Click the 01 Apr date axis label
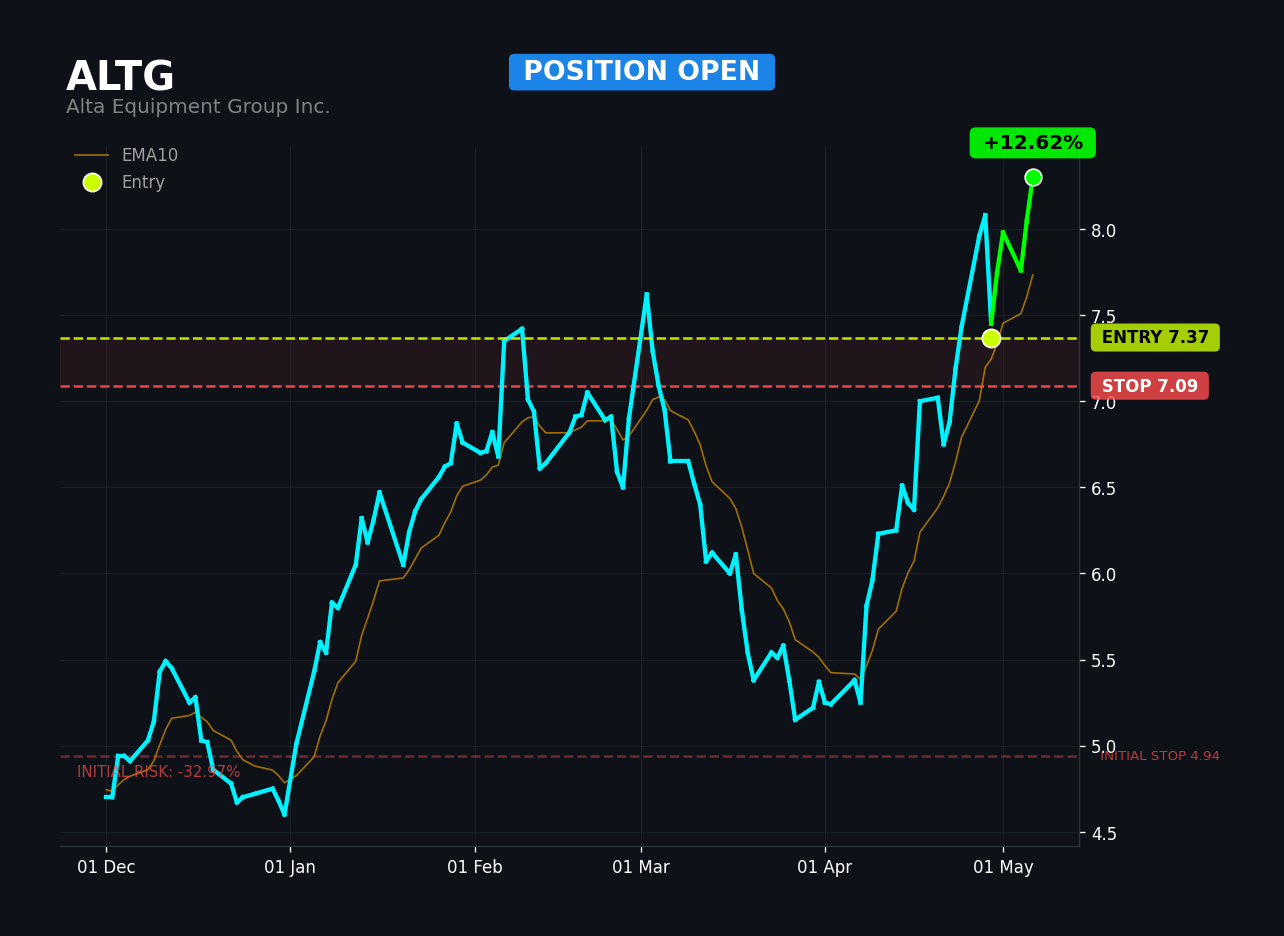Image resolution: width=1284 pixels, height=936 pixels. (x=825, y=867)
